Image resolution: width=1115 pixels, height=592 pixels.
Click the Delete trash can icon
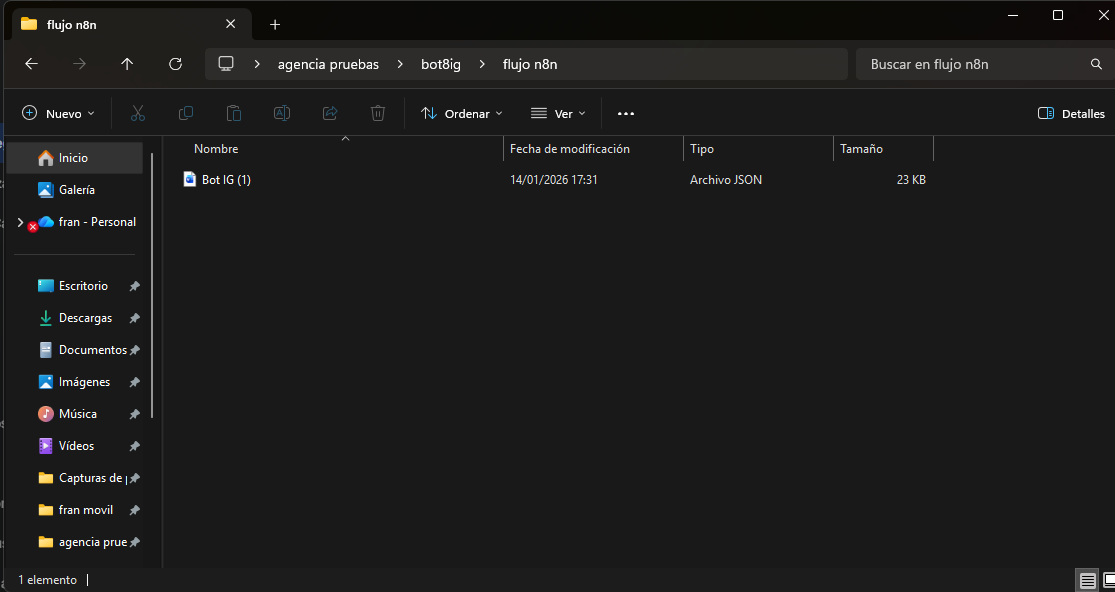pos(378,113)
